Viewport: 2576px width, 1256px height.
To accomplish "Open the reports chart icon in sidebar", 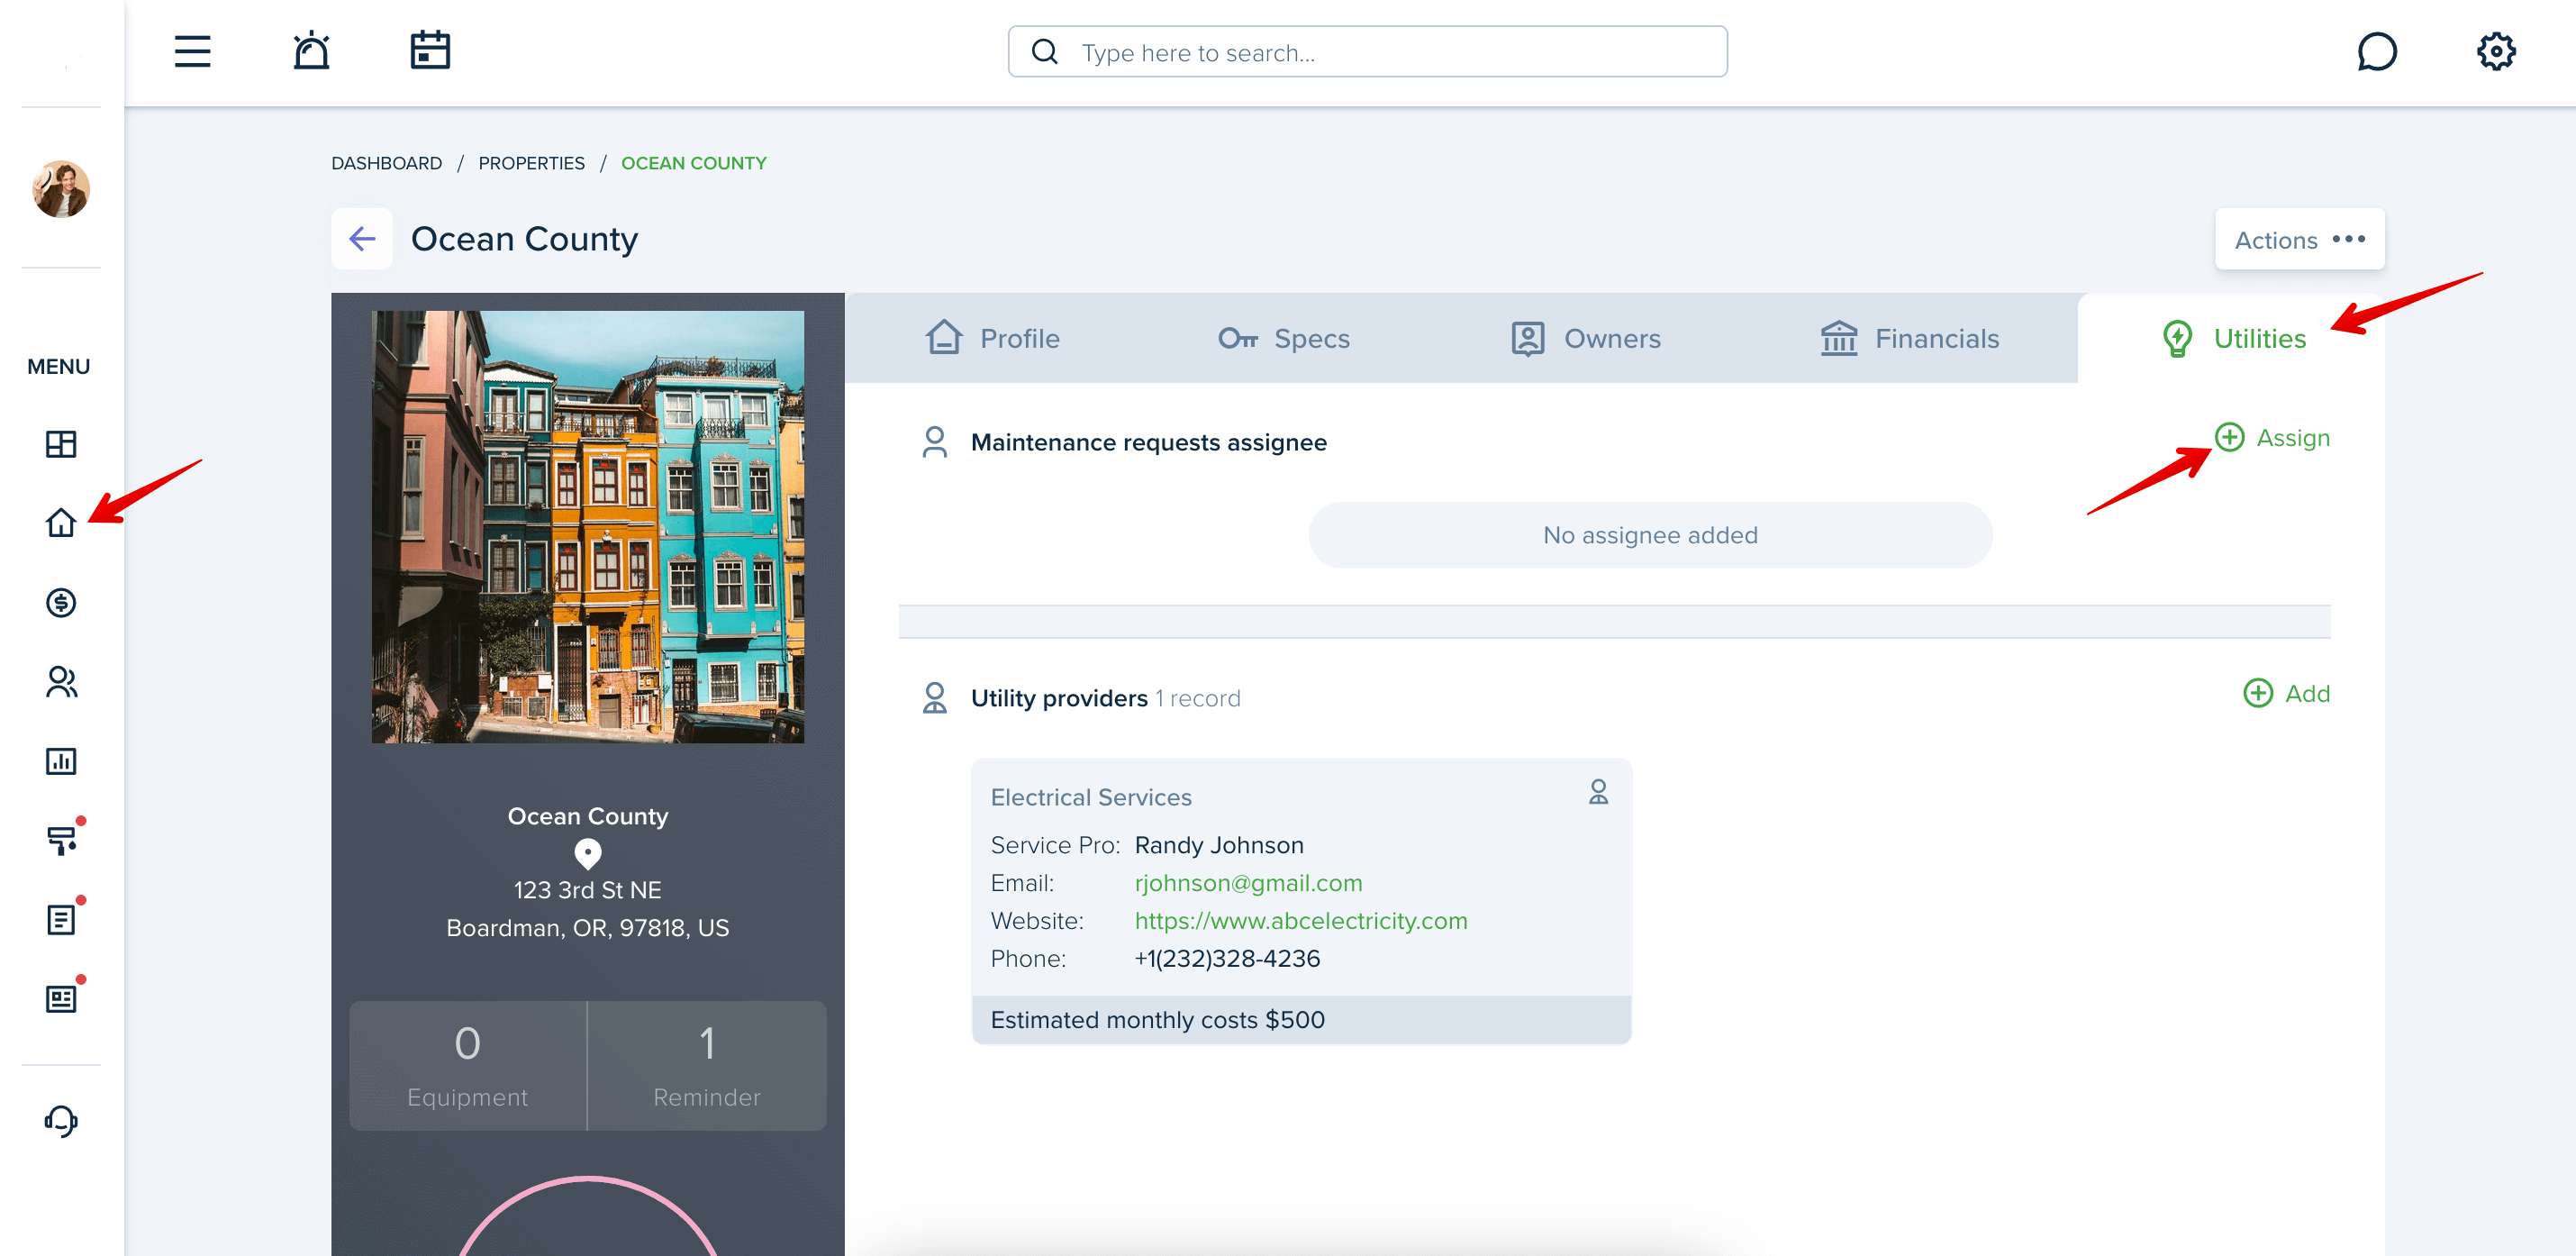I will (x=61, y=761).
